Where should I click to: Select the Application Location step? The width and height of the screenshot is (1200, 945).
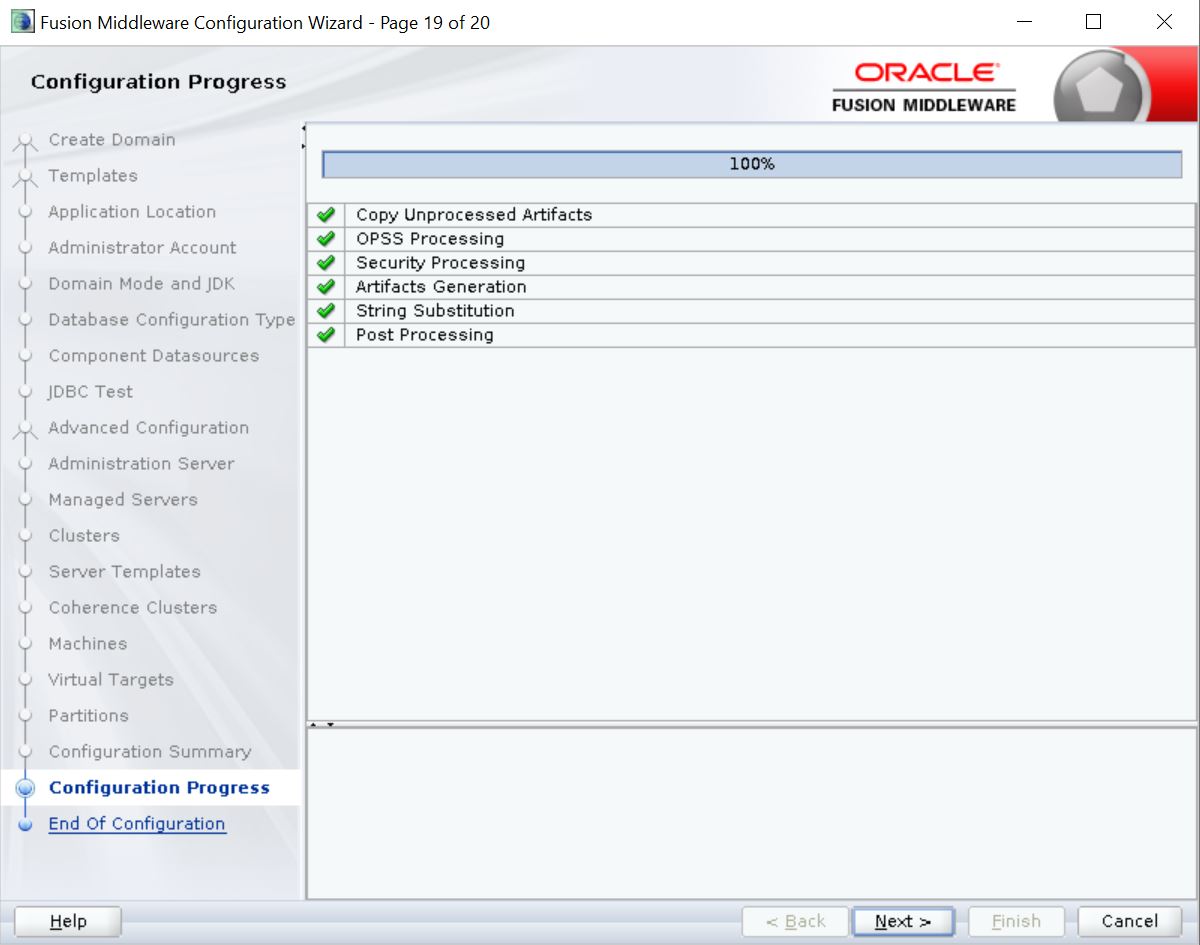[132, 212]
